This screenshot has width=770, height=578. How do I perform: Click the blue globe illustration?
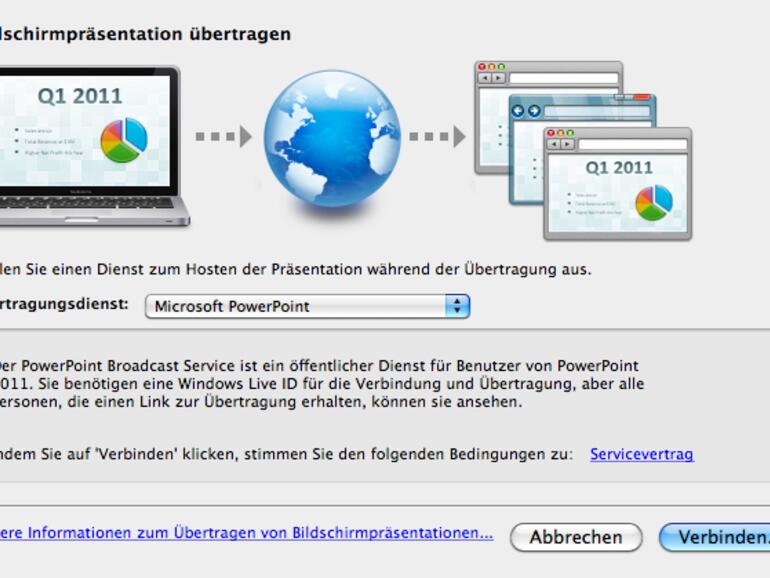[x=332, y=138]
